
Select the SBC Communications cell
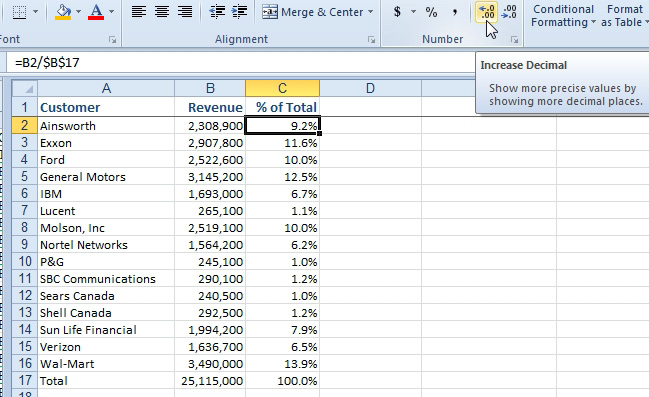click(106, 279)
